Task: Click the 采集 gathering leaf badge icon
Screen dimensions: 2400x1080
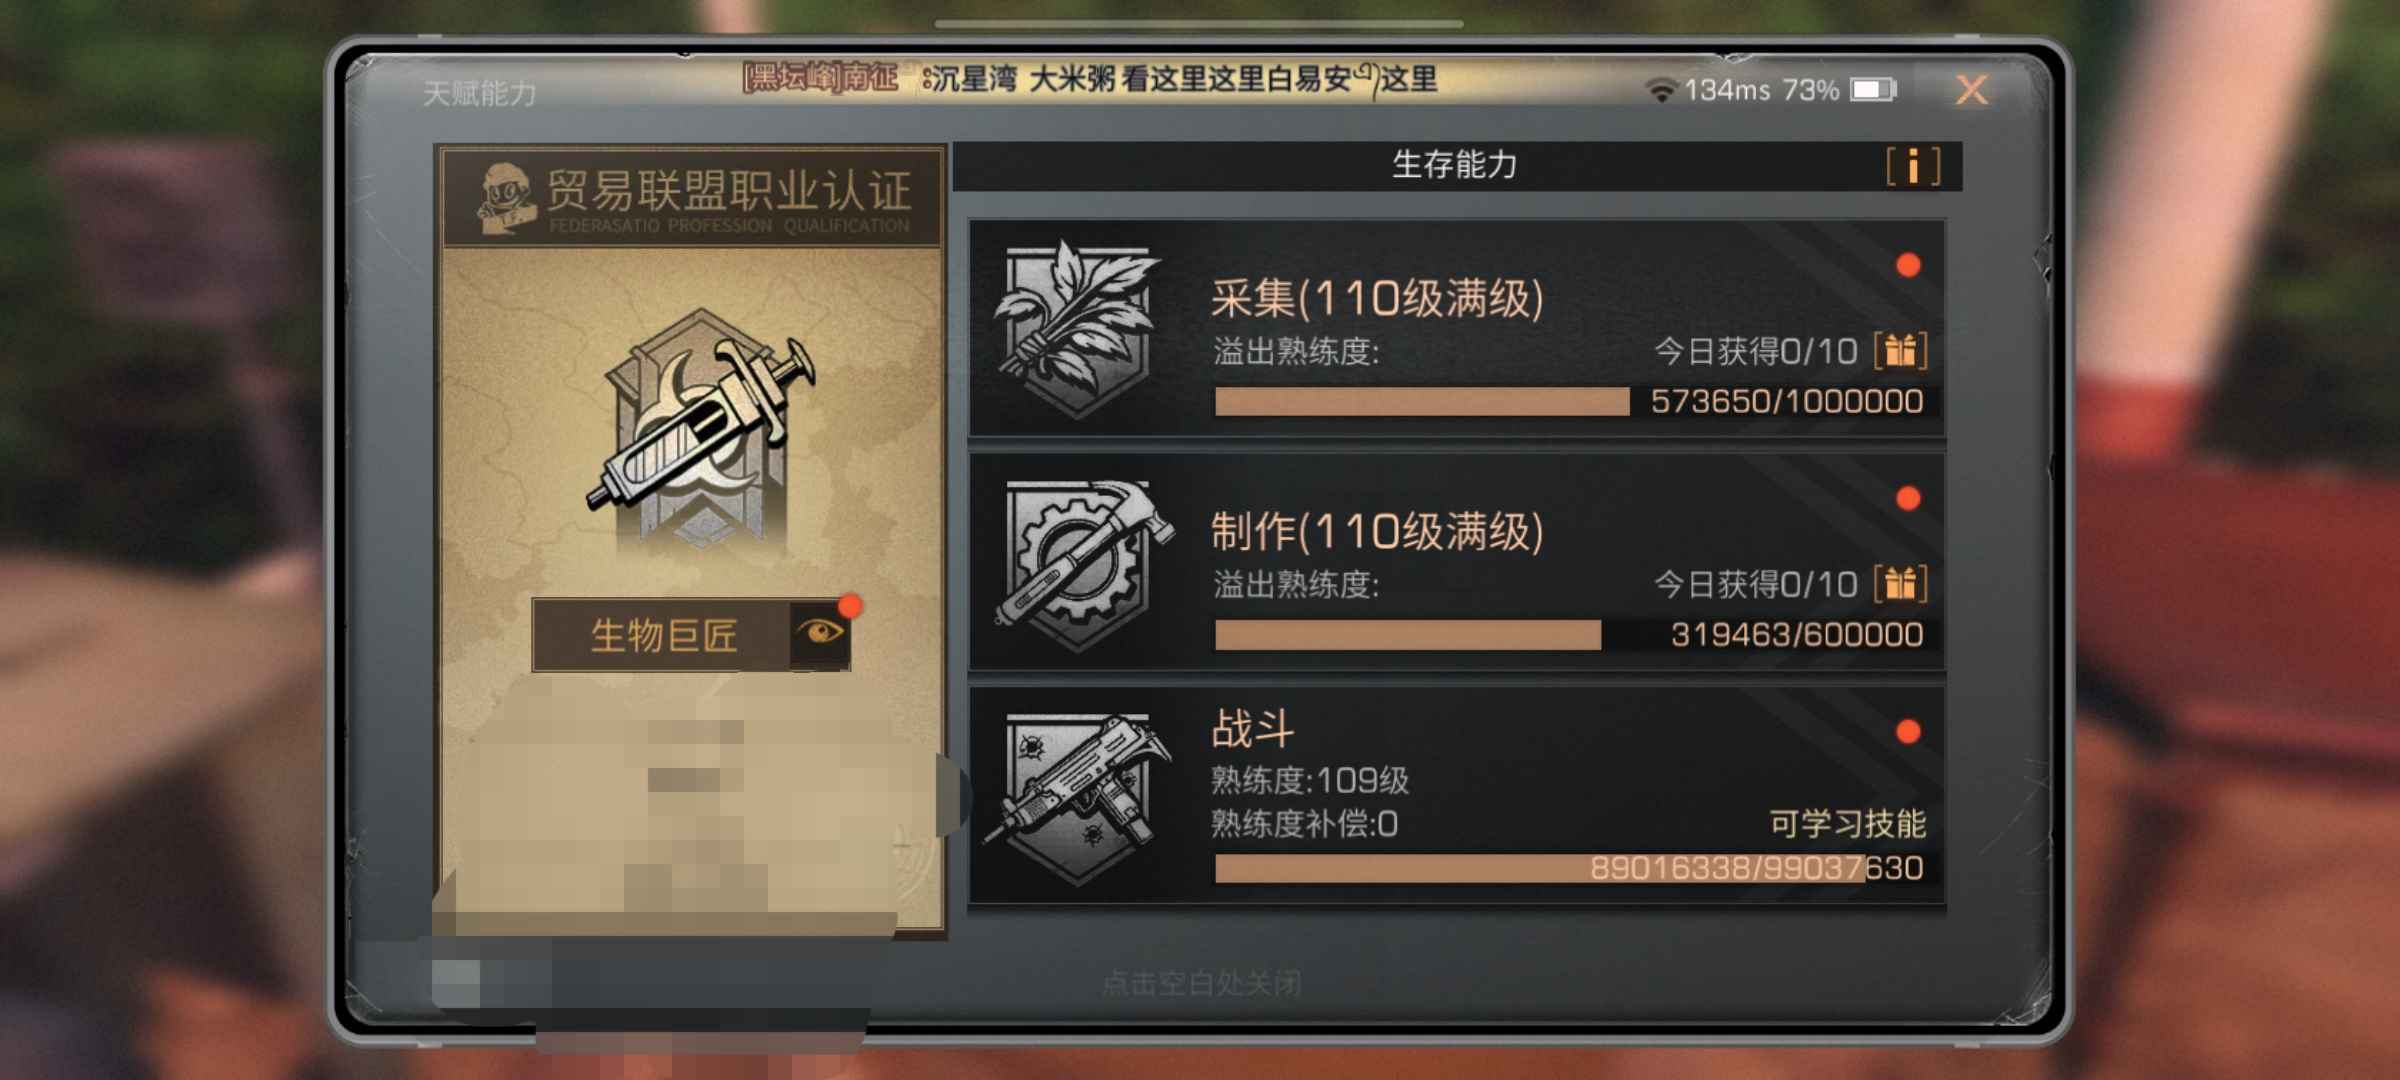Action: (x=1078, y=329)
